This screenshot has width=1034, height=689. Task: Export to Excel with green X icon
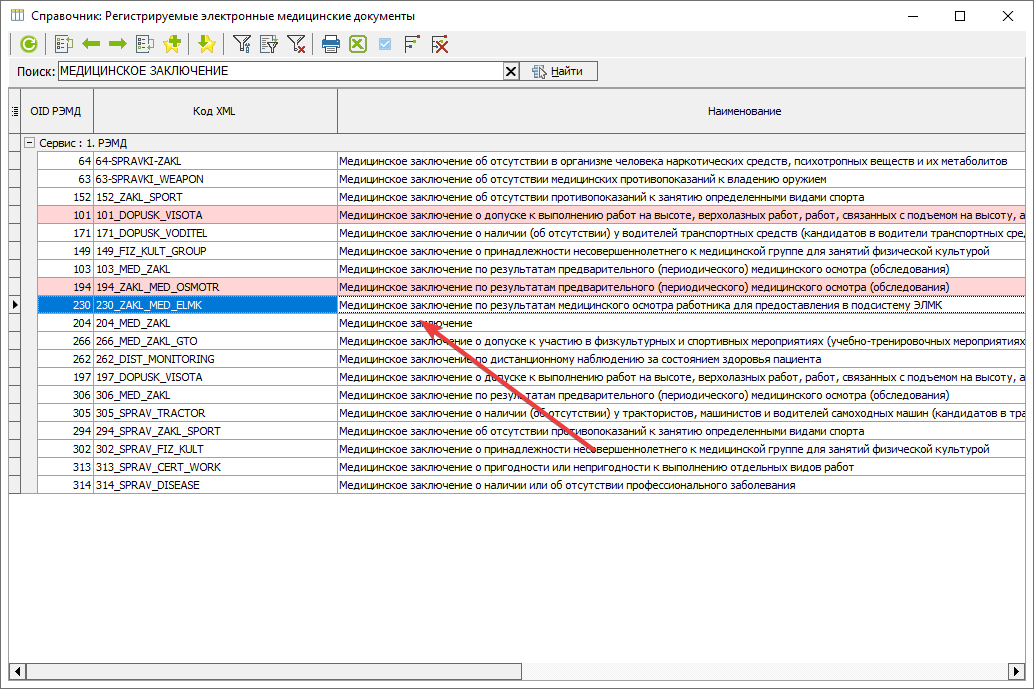click(358, 44)
